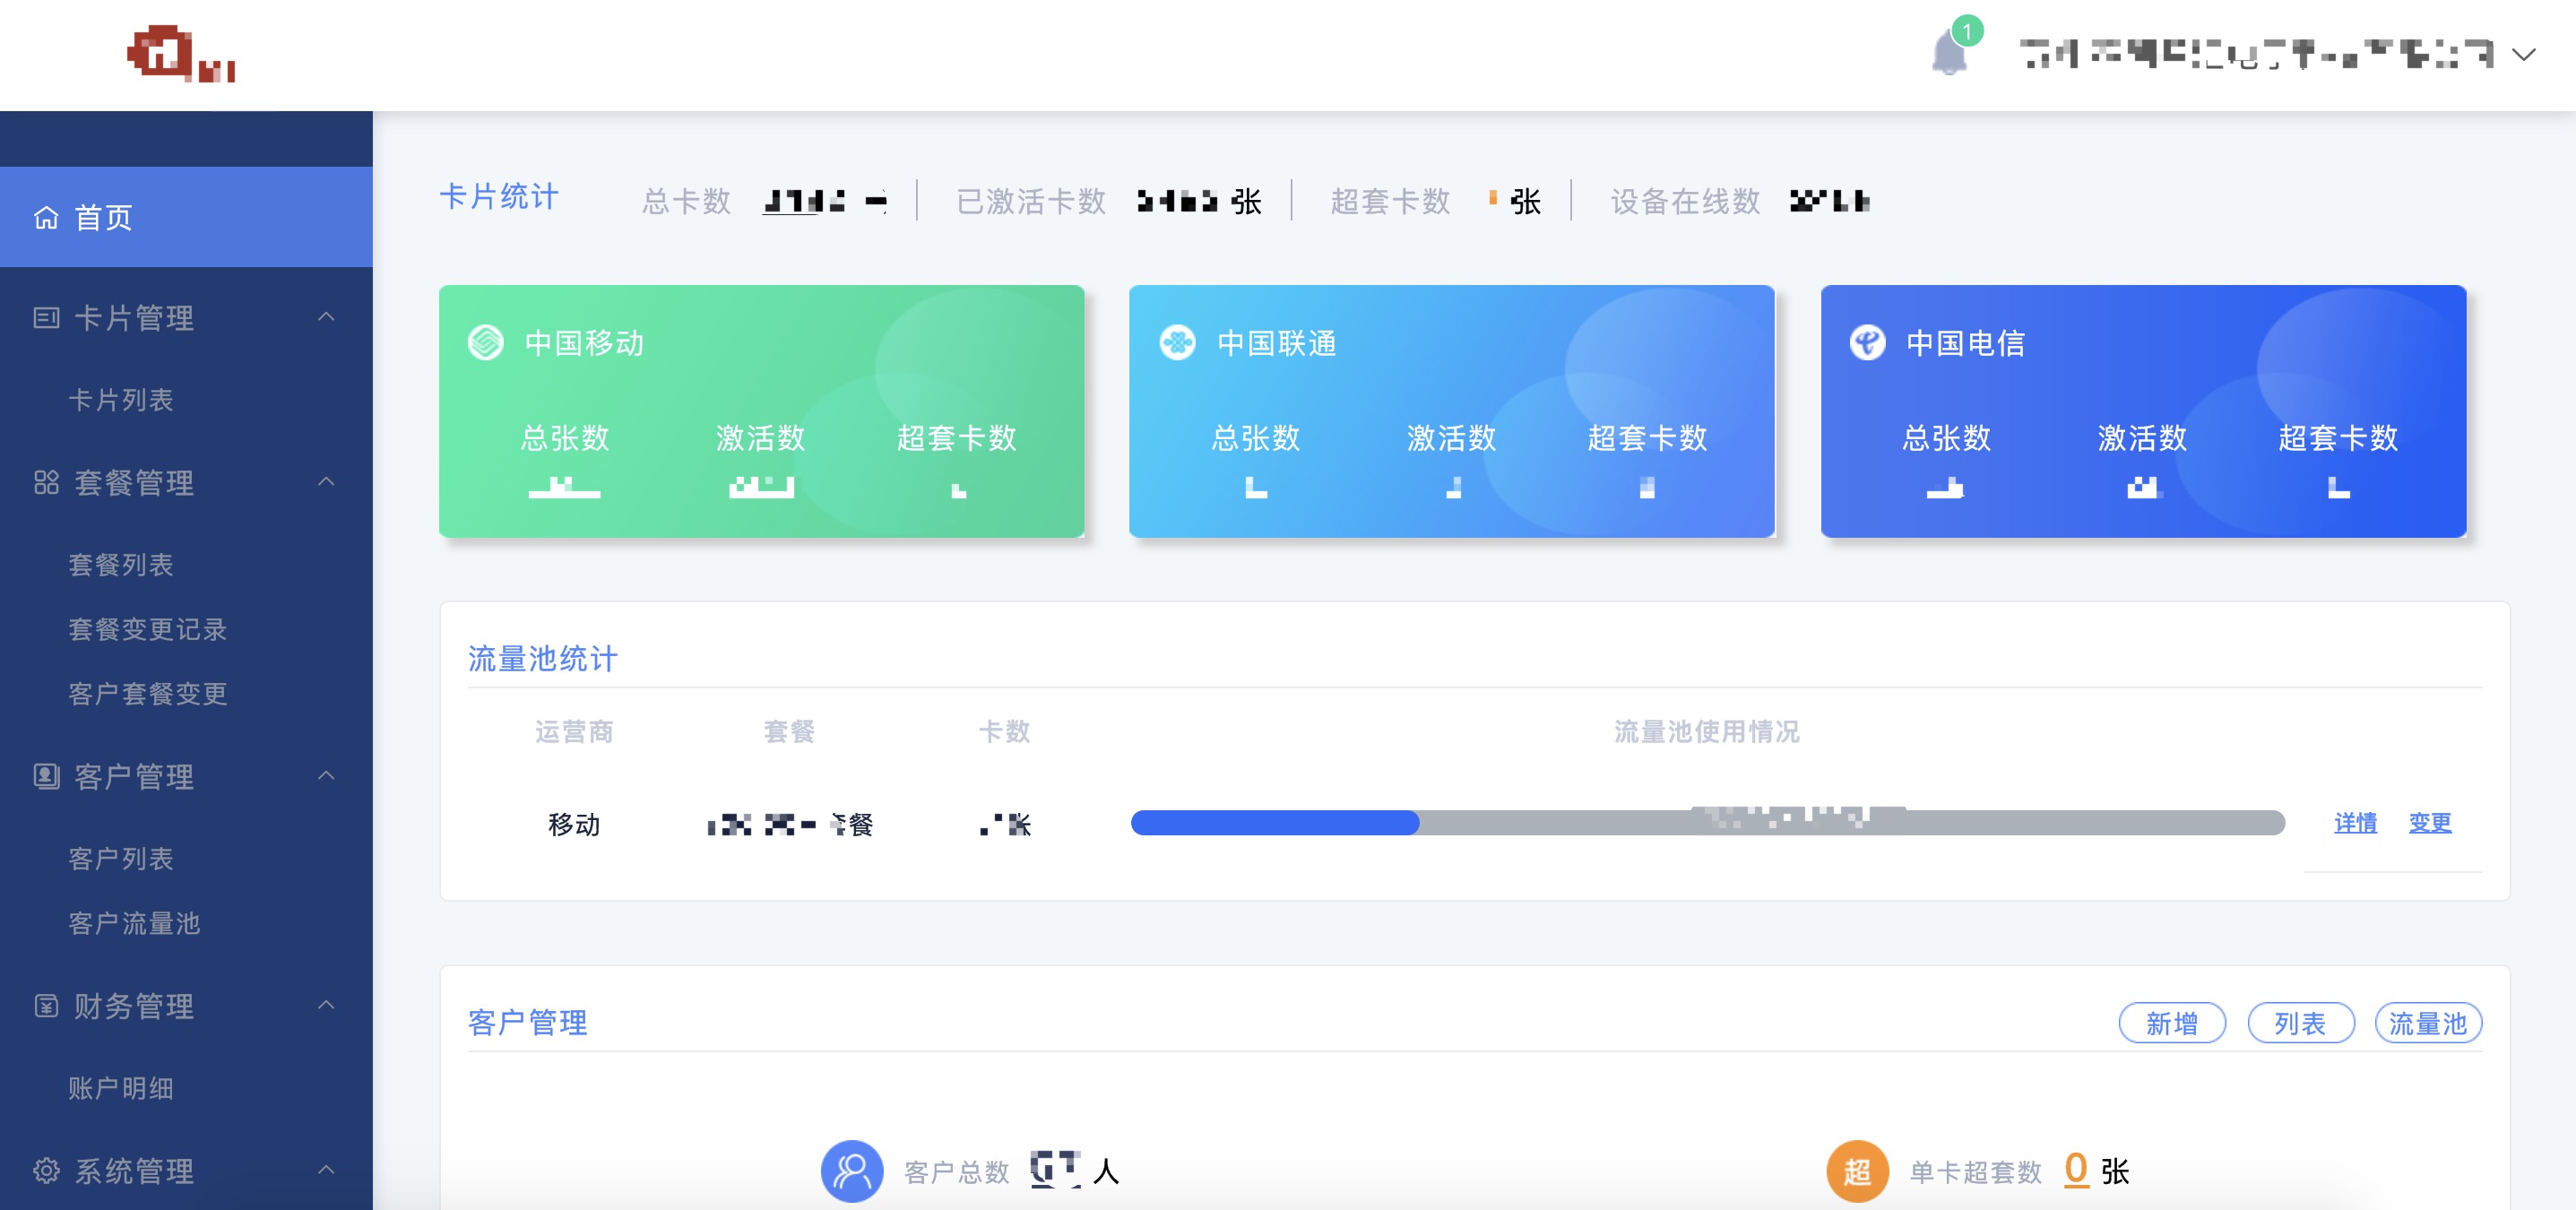Open the user account dropdown arrow
The height and width of the screenshot is (1210, 2576).
pos(2524,55)
